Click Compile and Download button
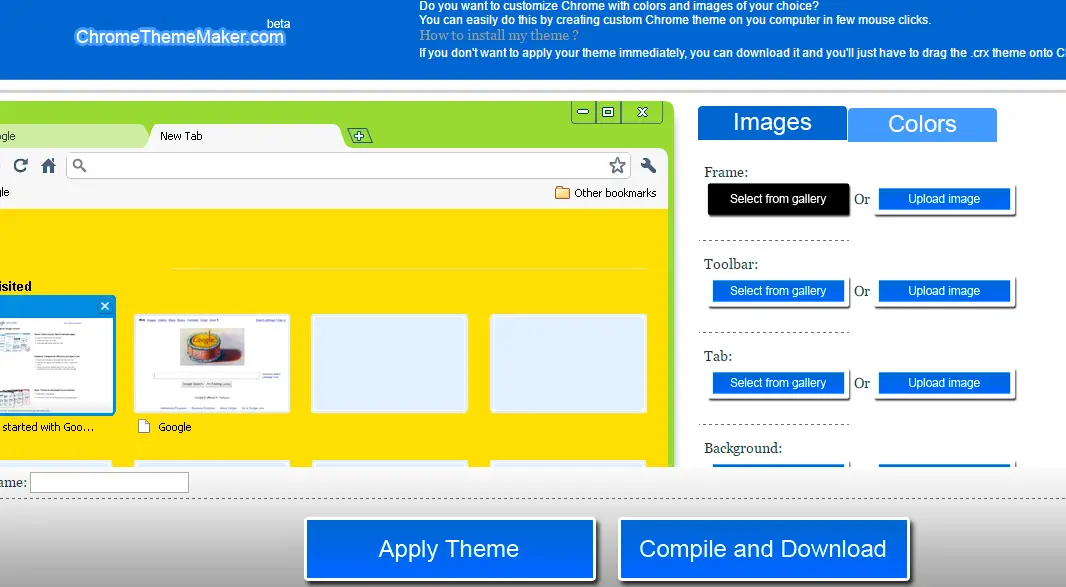This screenshot has height=587, width=1066. pyautogui.click(x=763, y=549)
